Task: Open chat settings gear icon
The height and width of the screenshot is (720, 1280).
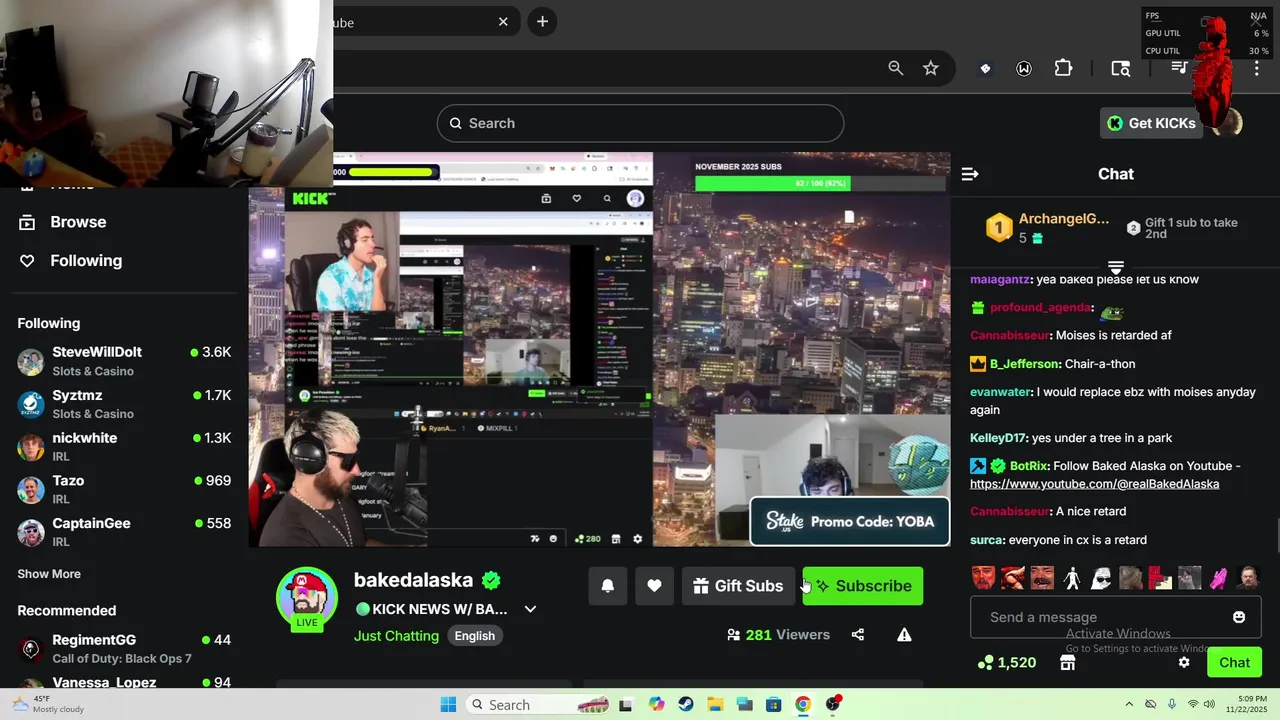Action: pyautogui.click(x=1184, y=663)
